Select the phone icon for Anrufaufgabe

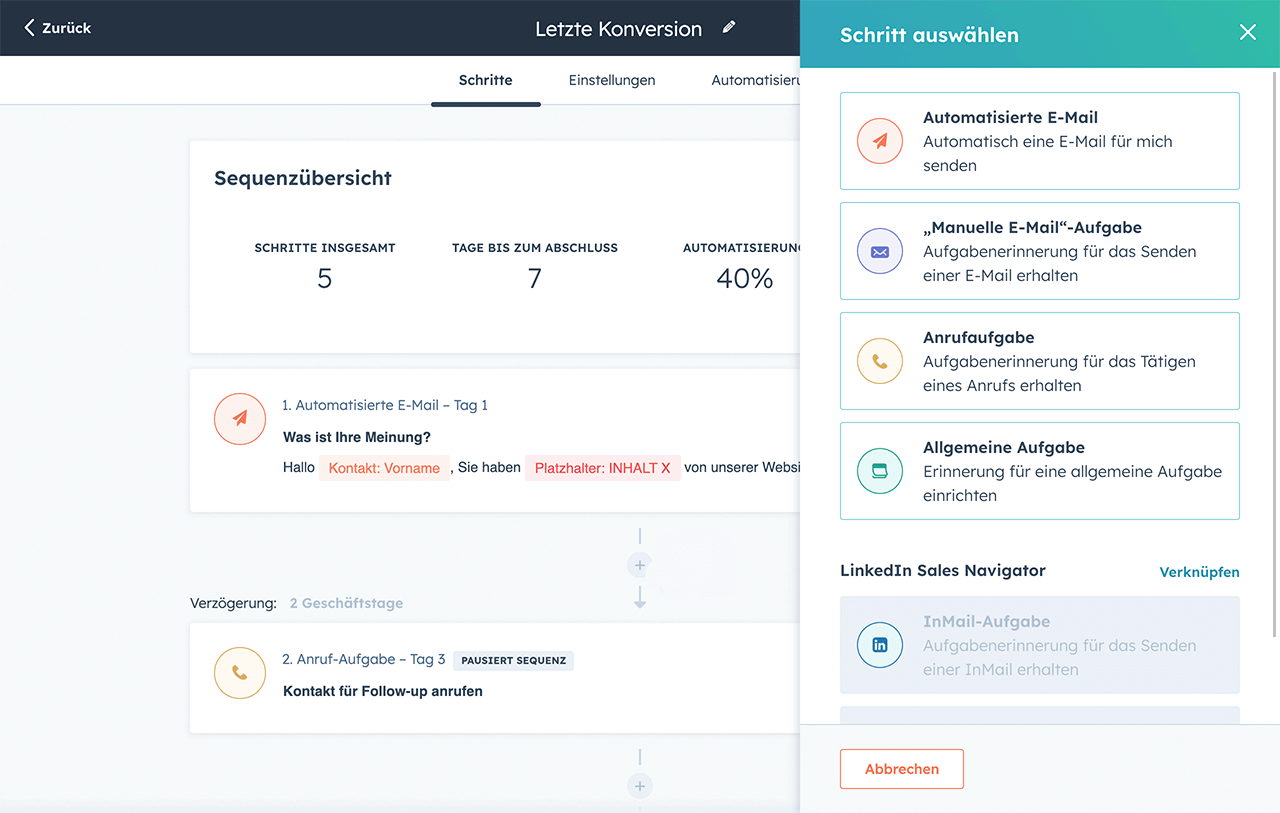coord(880,361)
